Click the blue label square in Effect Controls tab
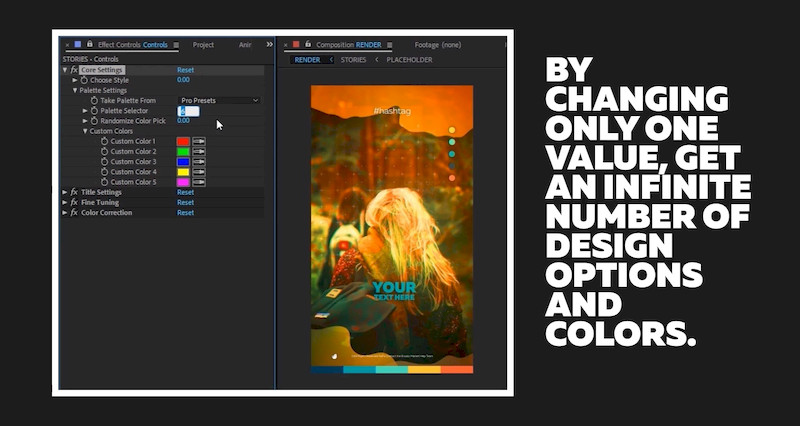 point(78,44)
